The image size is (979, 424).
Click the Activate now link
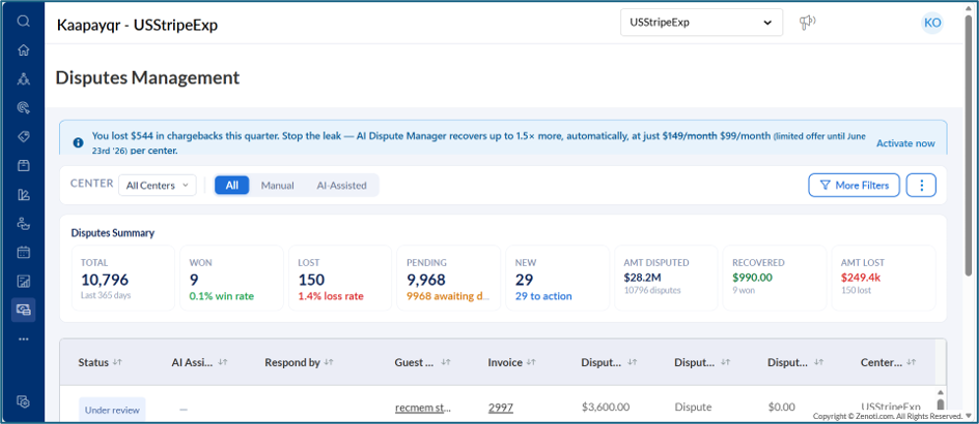tap(905, 143)
